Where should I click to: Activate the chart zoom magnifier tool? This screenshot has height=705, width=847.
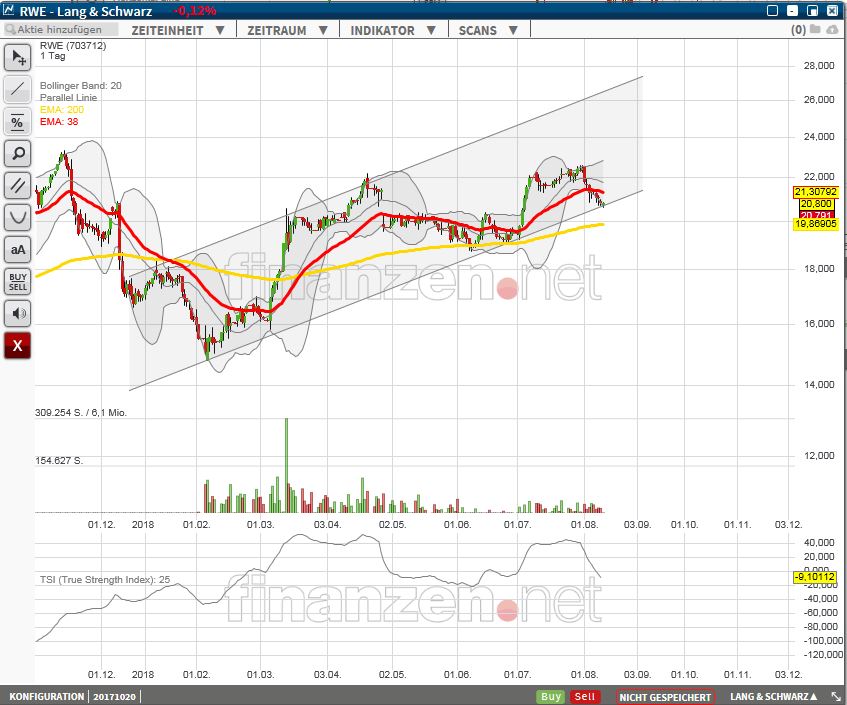[x=17, y=154]
